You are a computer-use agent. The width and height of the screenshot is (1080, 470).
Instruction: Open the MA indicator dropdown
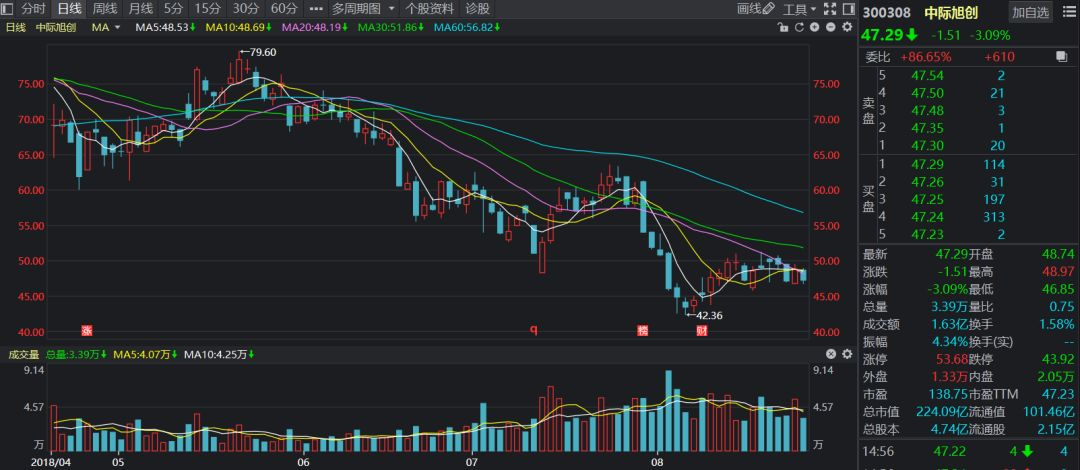pos(106,27)
